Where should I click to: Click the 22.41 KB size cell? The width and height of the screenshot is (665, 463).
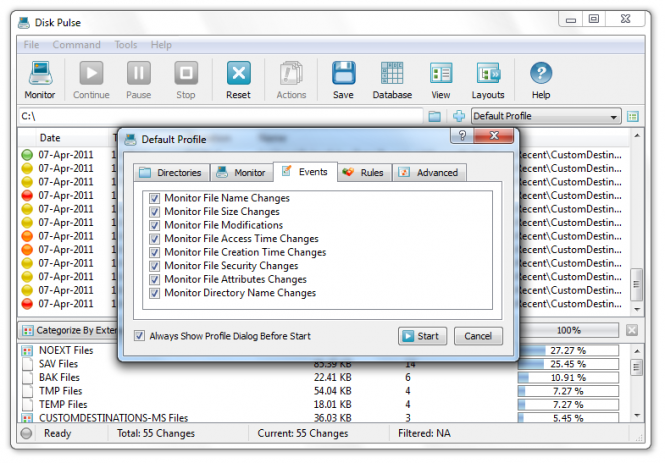click(332, 377)
